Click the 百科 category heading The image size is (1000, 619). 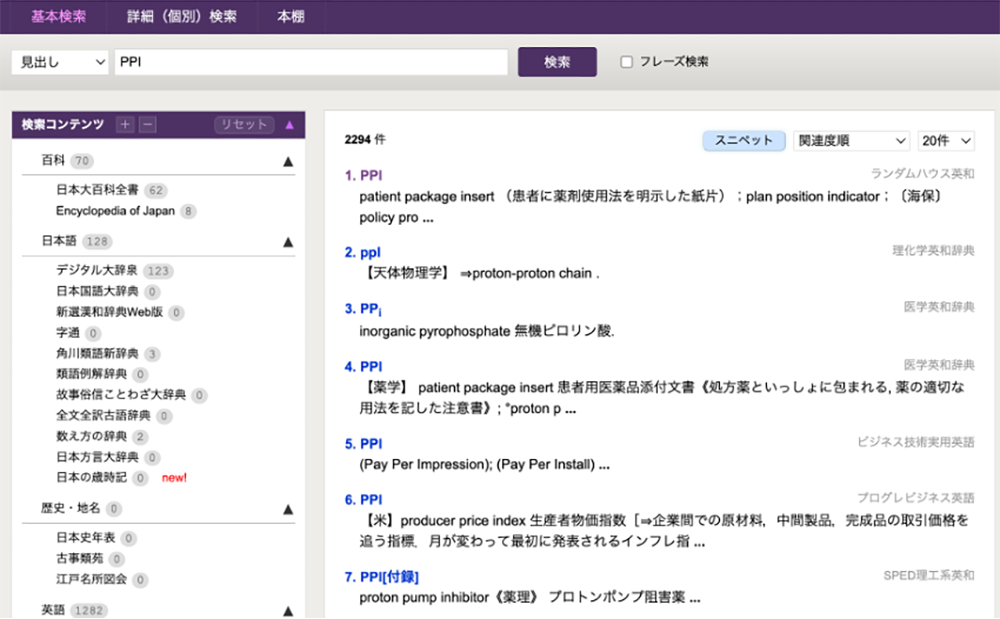pos(53,161)
